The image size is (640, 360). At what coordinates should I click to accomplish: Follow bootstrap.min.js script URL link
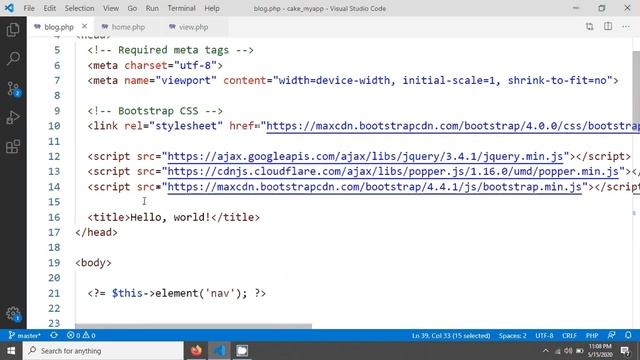[x=374, y=187]
